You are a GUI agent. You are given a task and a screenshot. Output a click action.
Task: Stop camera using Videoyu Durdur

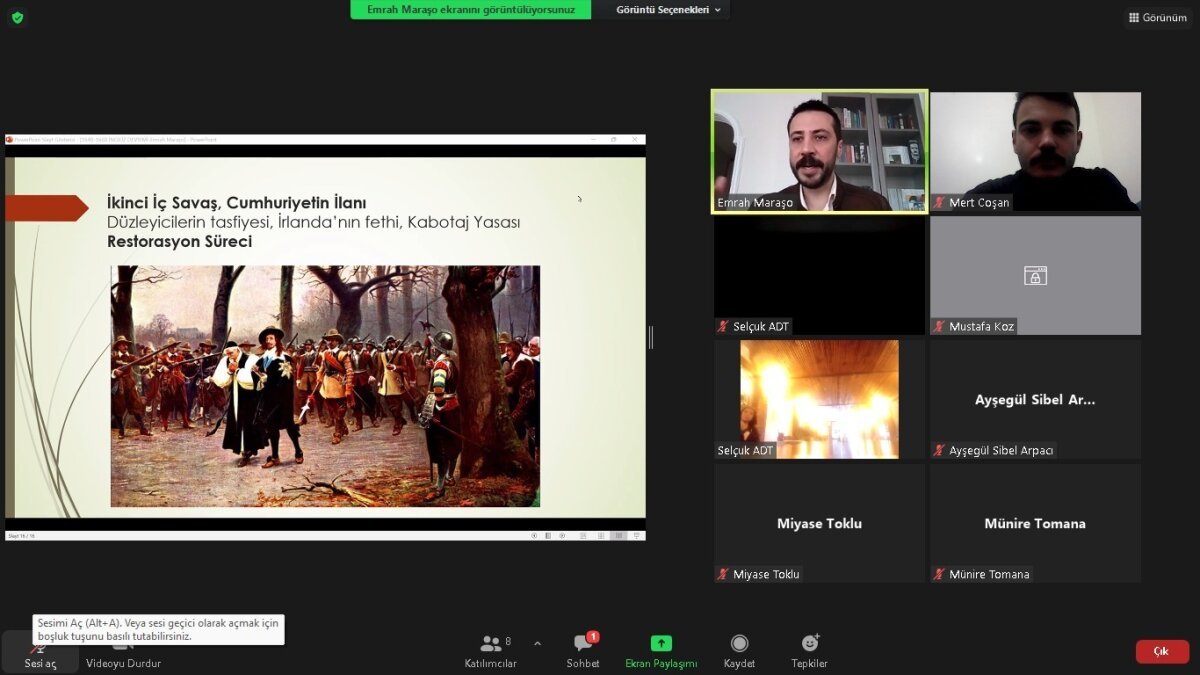(123, 652)
